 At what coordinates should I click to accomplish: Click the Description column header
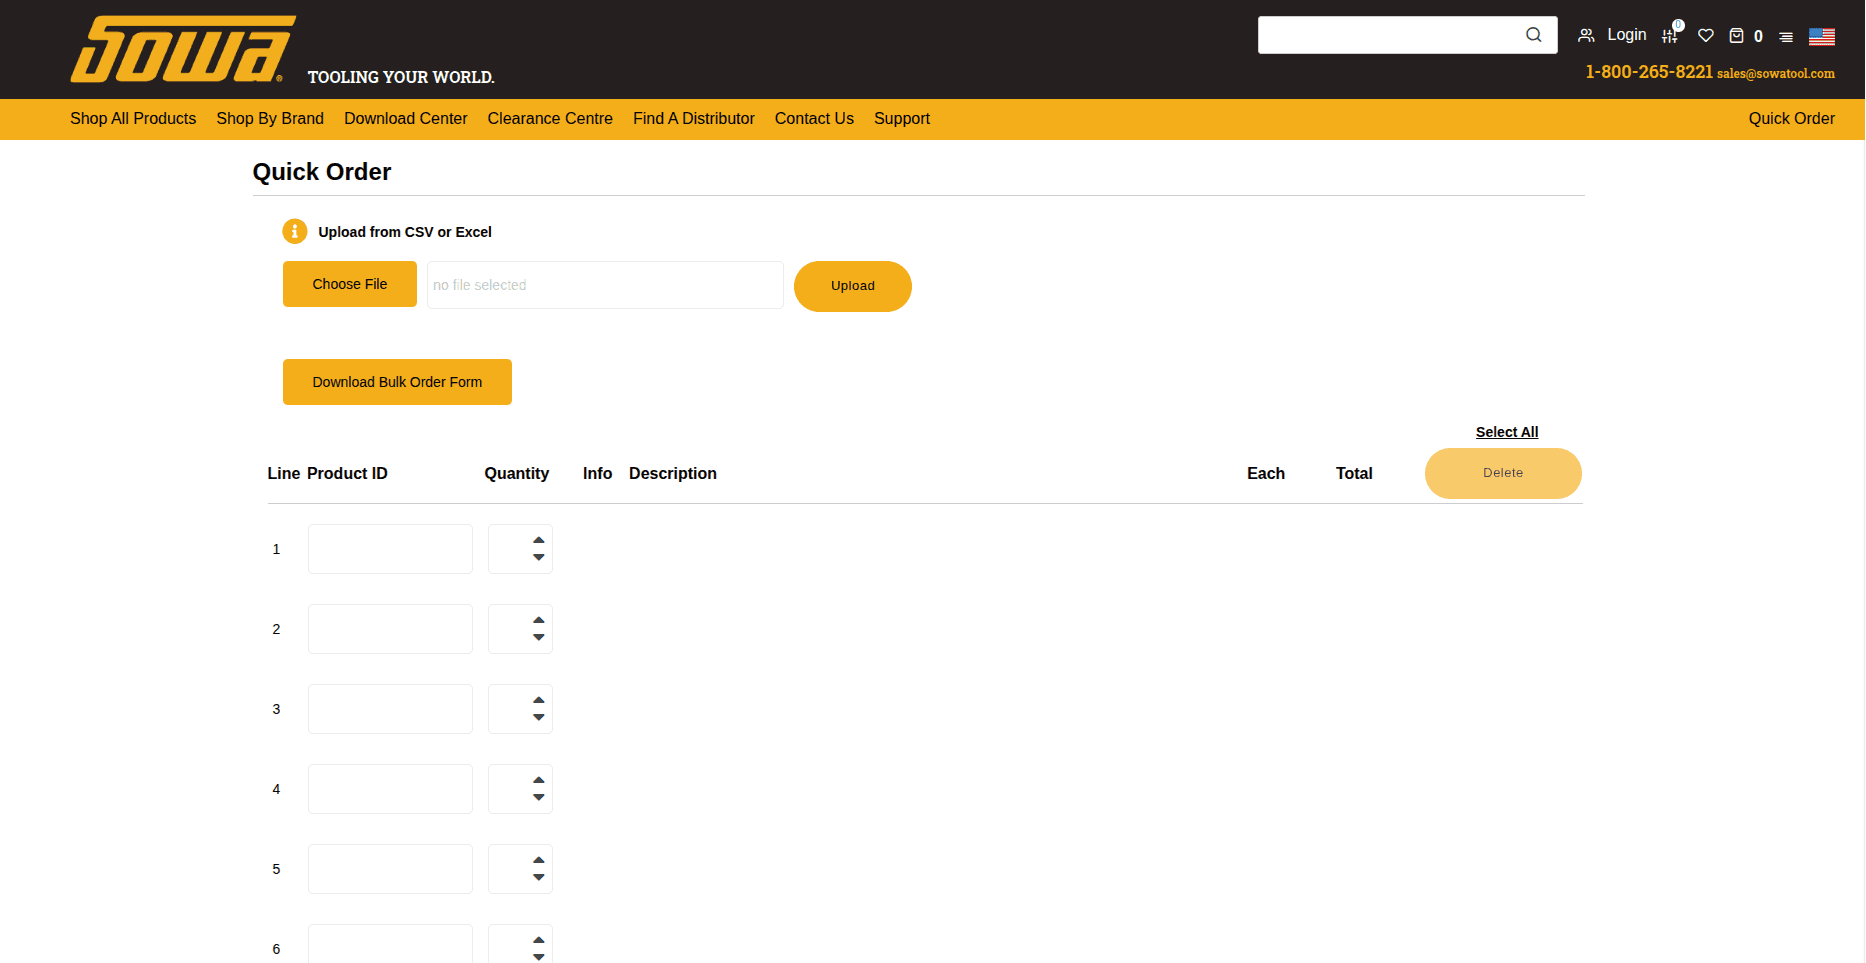(x=673, y=473)
